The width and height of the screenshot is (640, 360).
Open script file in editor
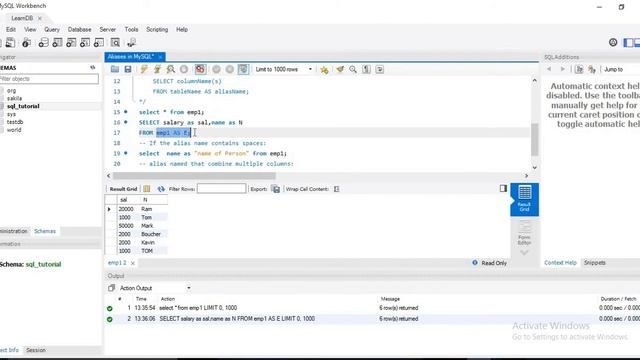click(115, 69)
